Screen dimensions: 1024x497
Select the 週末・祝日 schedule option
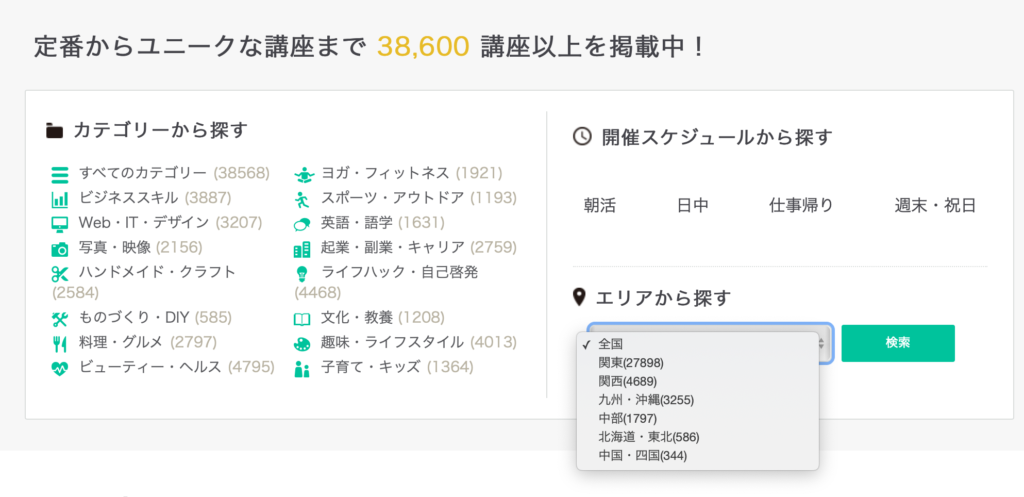pos(935,206)
